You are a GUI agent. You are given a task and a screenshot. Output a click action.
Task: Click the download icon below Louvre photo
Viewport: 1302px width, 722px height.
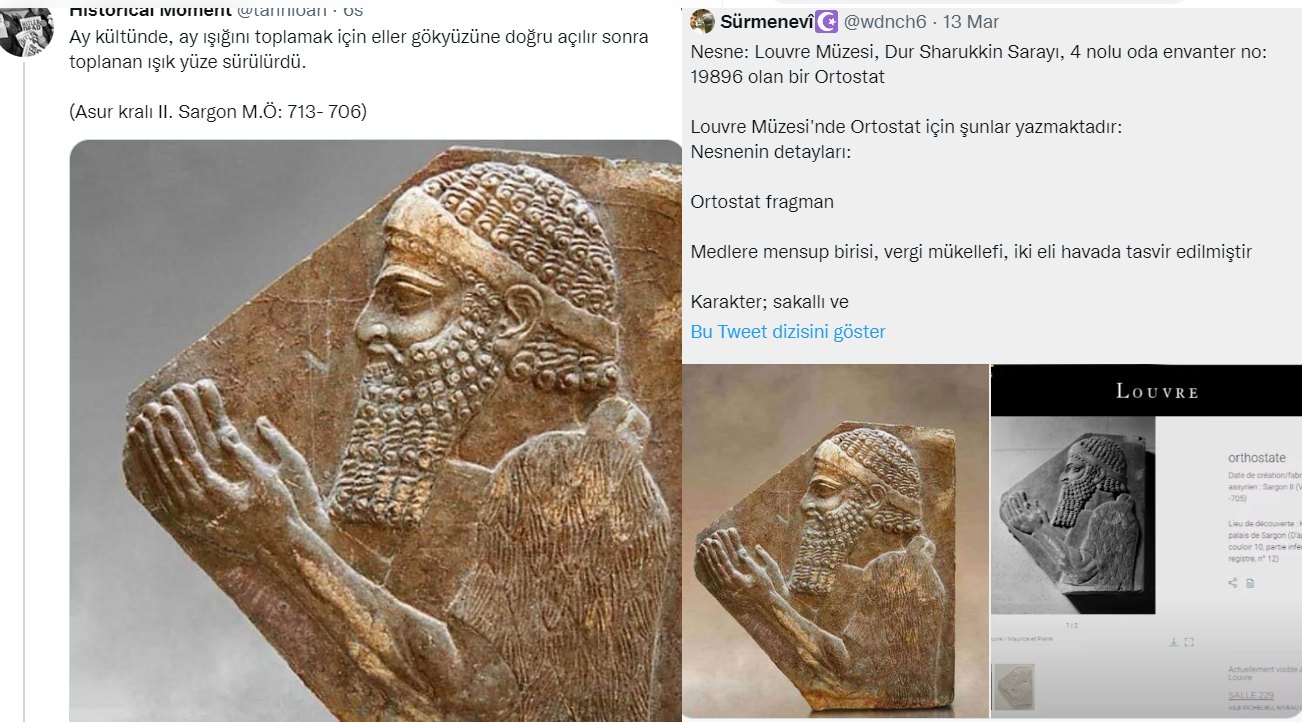[x=1174, y=642]
